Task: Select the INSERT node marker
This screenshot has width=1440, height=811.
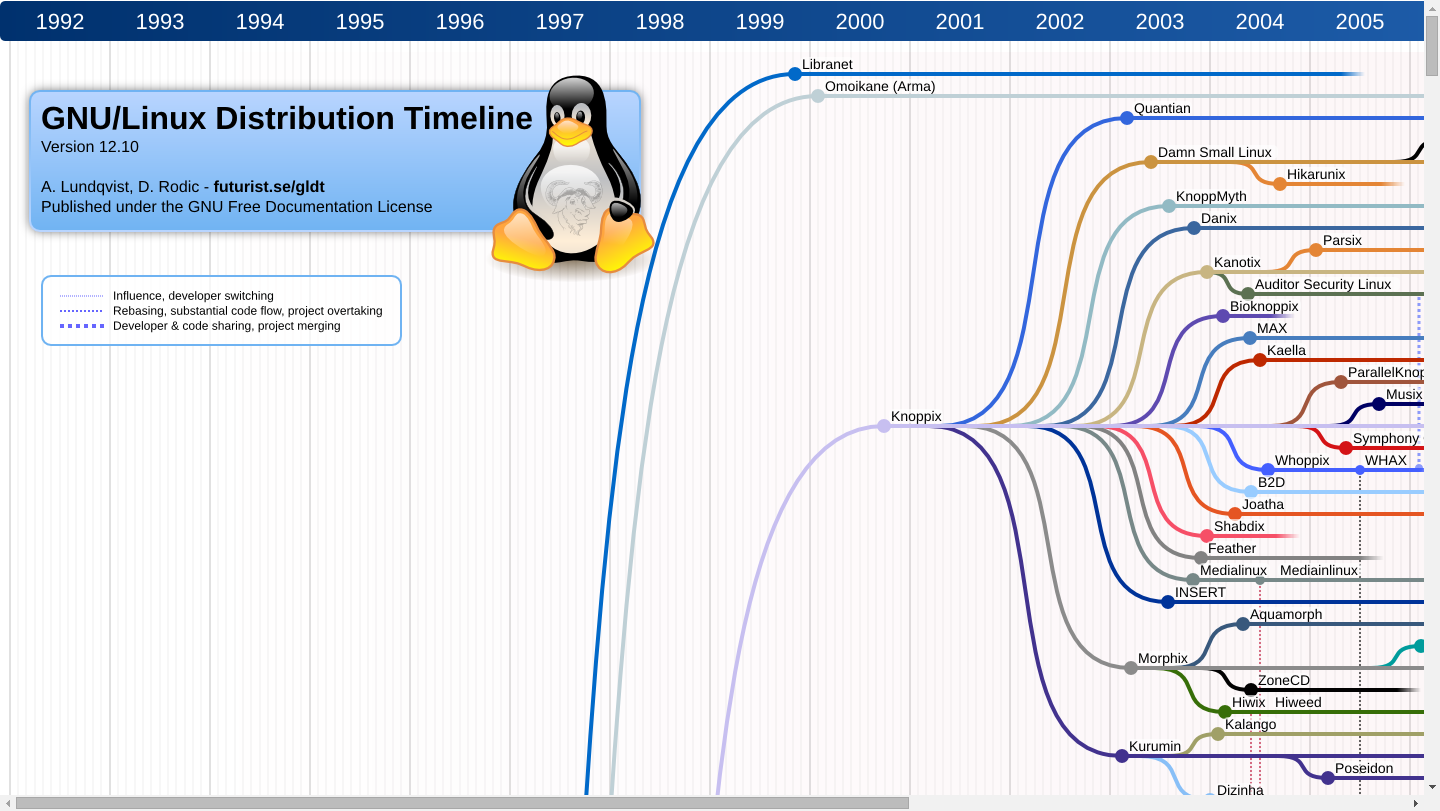Action: [1168, 602]
